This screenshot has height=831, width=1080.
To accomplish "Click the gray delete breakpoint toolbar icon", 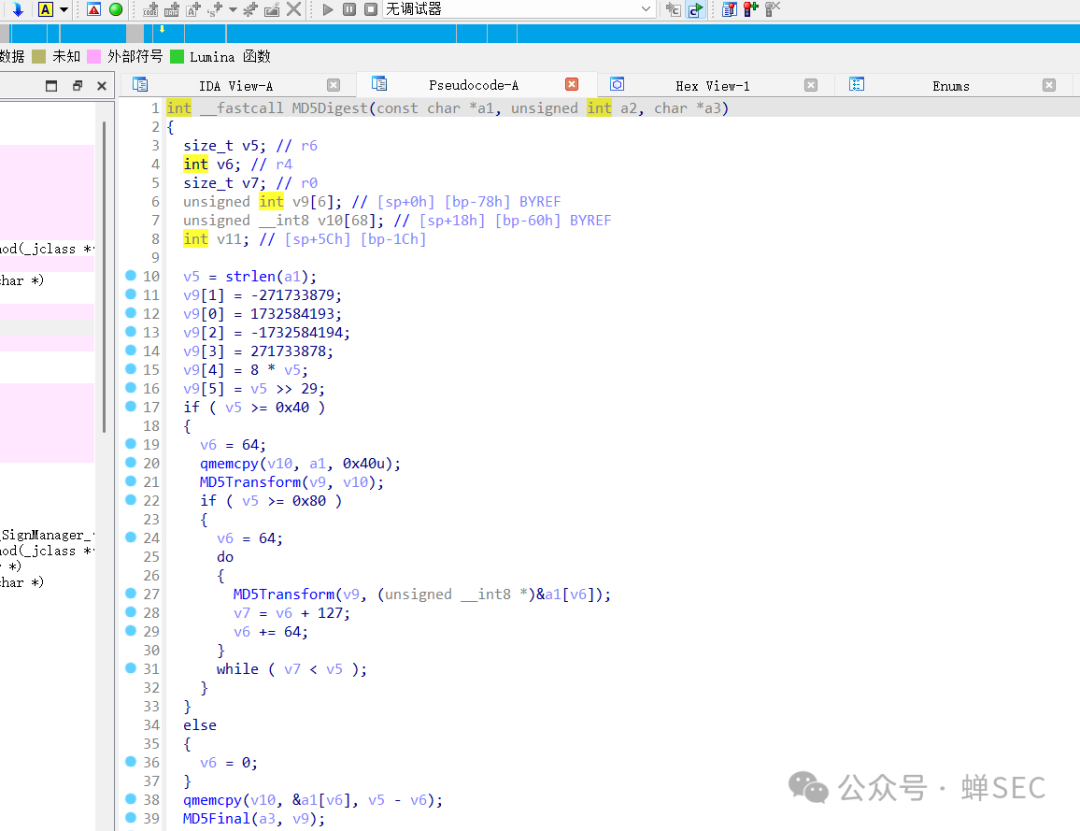I will pyautogui.click(x=772, y=9).
